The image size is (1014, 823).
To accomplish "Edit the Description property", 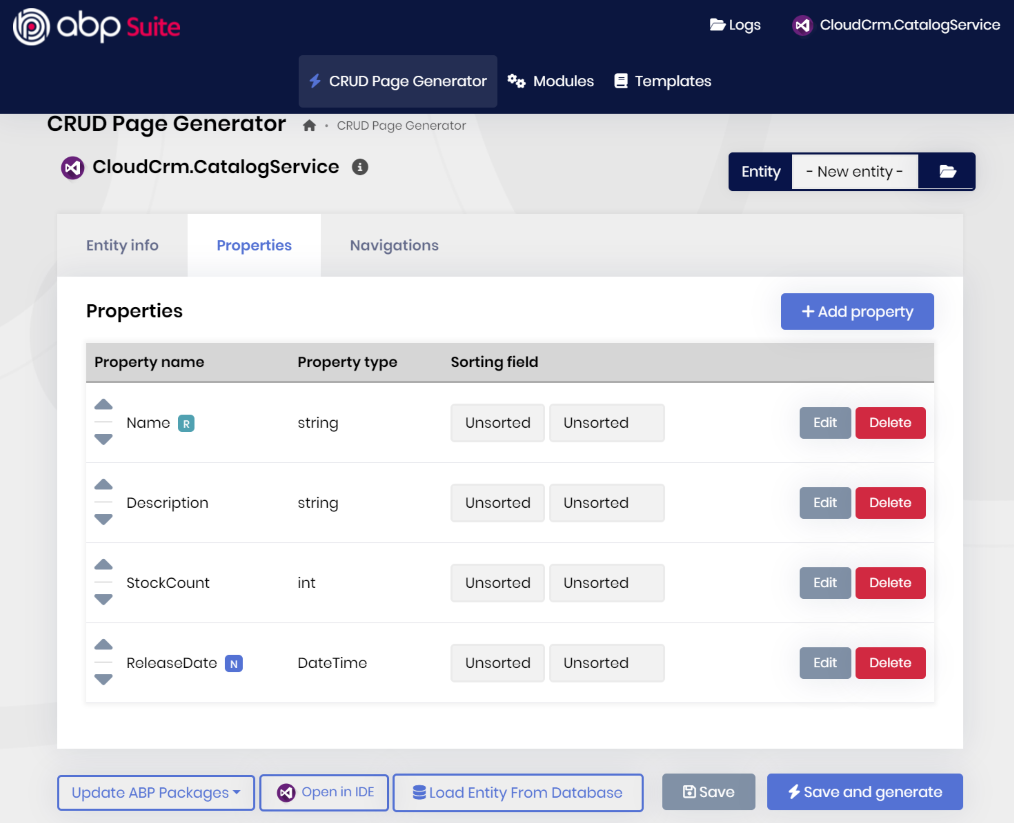I will (825, 503).
